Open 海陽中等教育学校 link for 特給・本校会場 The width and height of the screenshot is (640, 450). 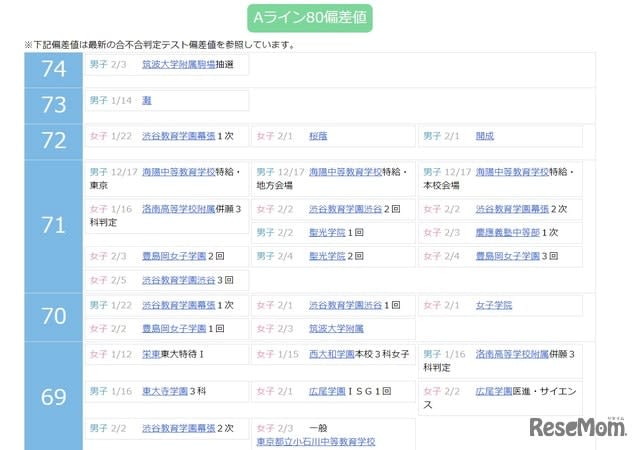coord(512,172)
